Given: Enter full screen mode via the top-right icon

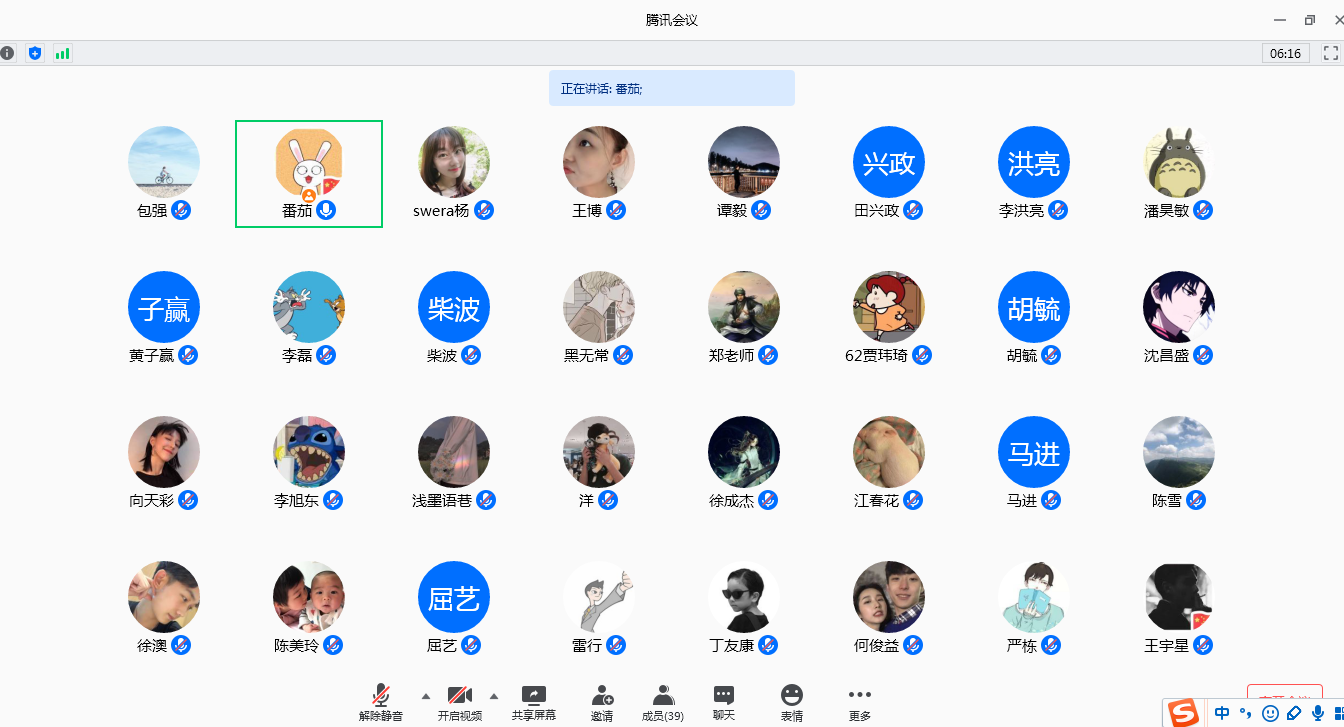Looking at the screenshot, I should (x=1330, y=53).
